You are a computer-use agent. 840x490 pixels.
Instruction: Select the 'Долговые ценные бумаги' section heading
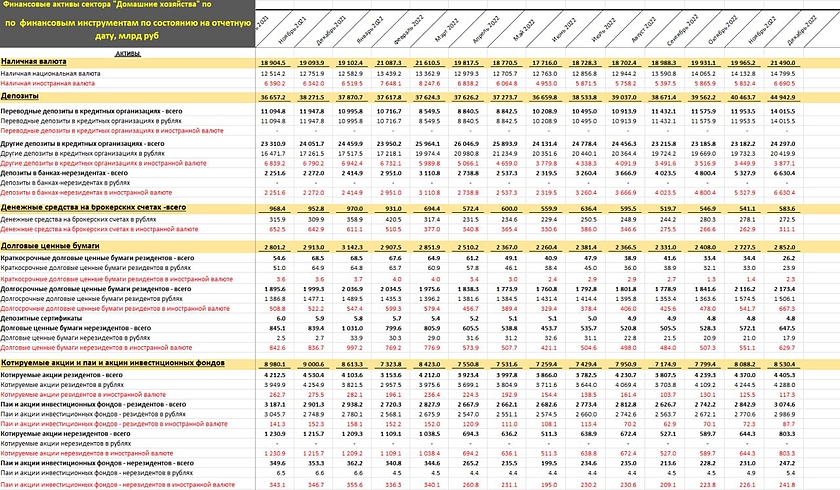[x=51, y=245]
